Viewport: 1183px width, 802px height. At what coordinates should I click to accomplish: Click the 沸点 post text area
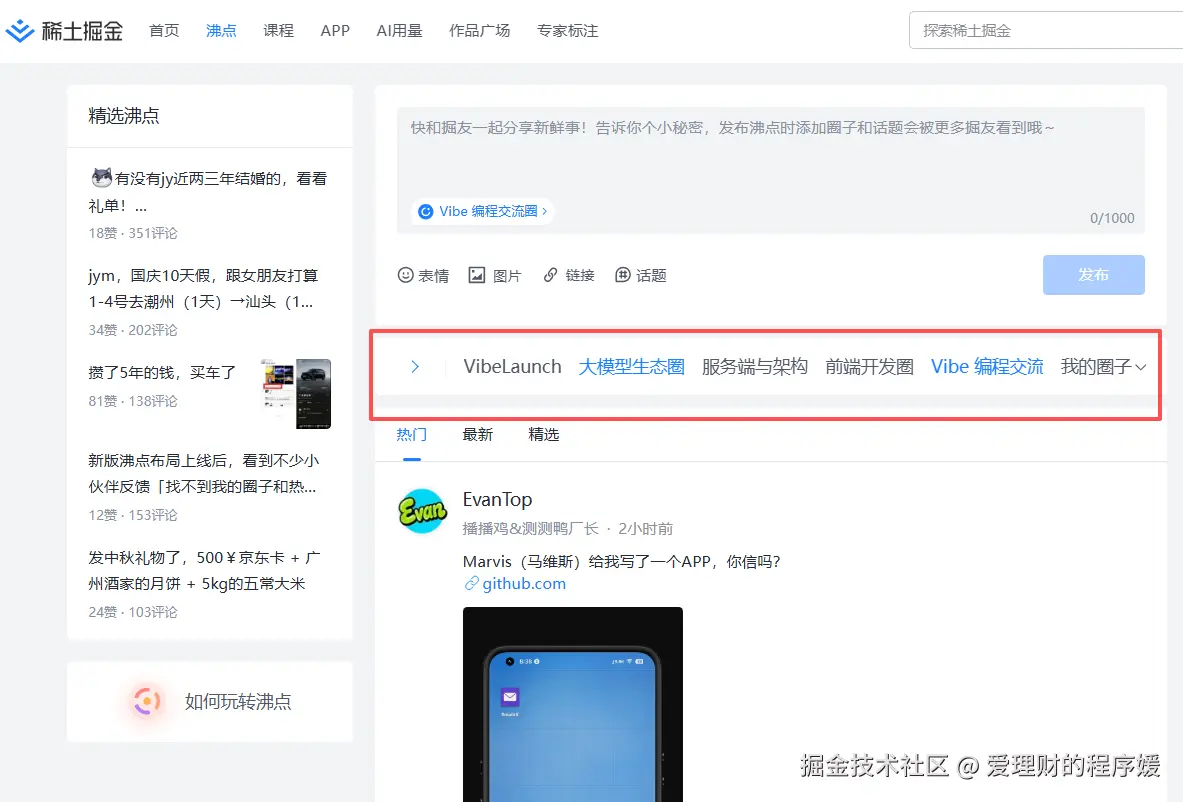click(x=770, y=170)
